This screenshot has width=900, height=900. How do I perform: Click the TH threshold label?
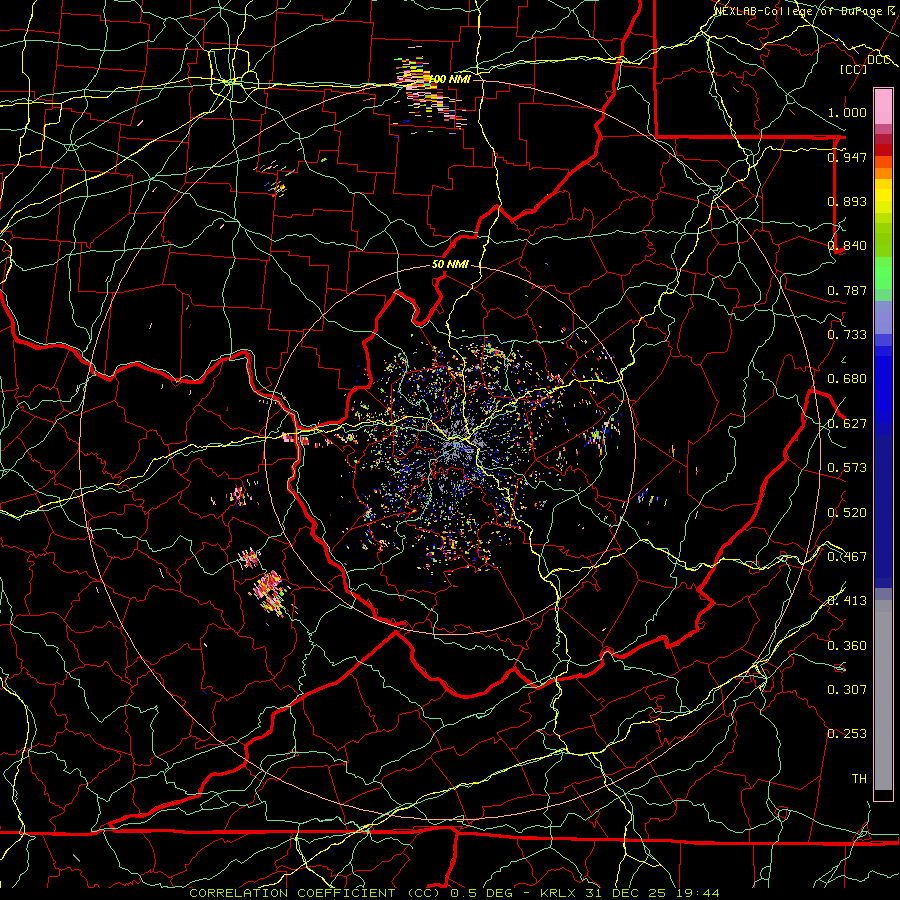tap(859, 778)
